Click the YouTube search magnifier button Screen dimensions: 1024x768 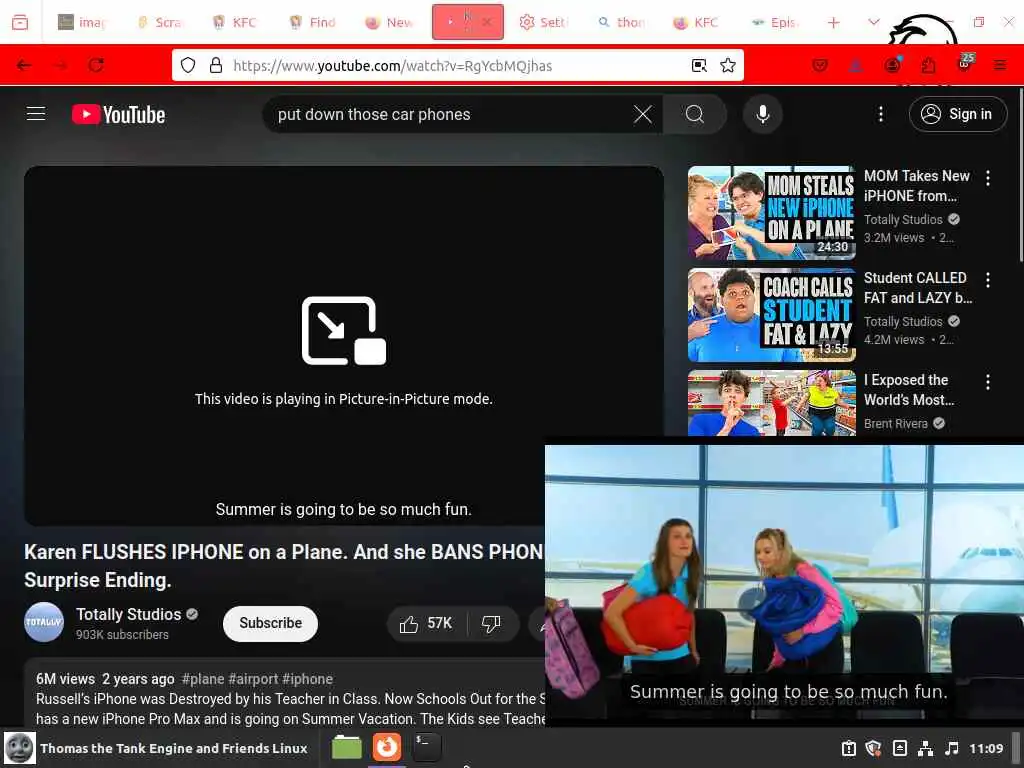click(x=695, y=114)
